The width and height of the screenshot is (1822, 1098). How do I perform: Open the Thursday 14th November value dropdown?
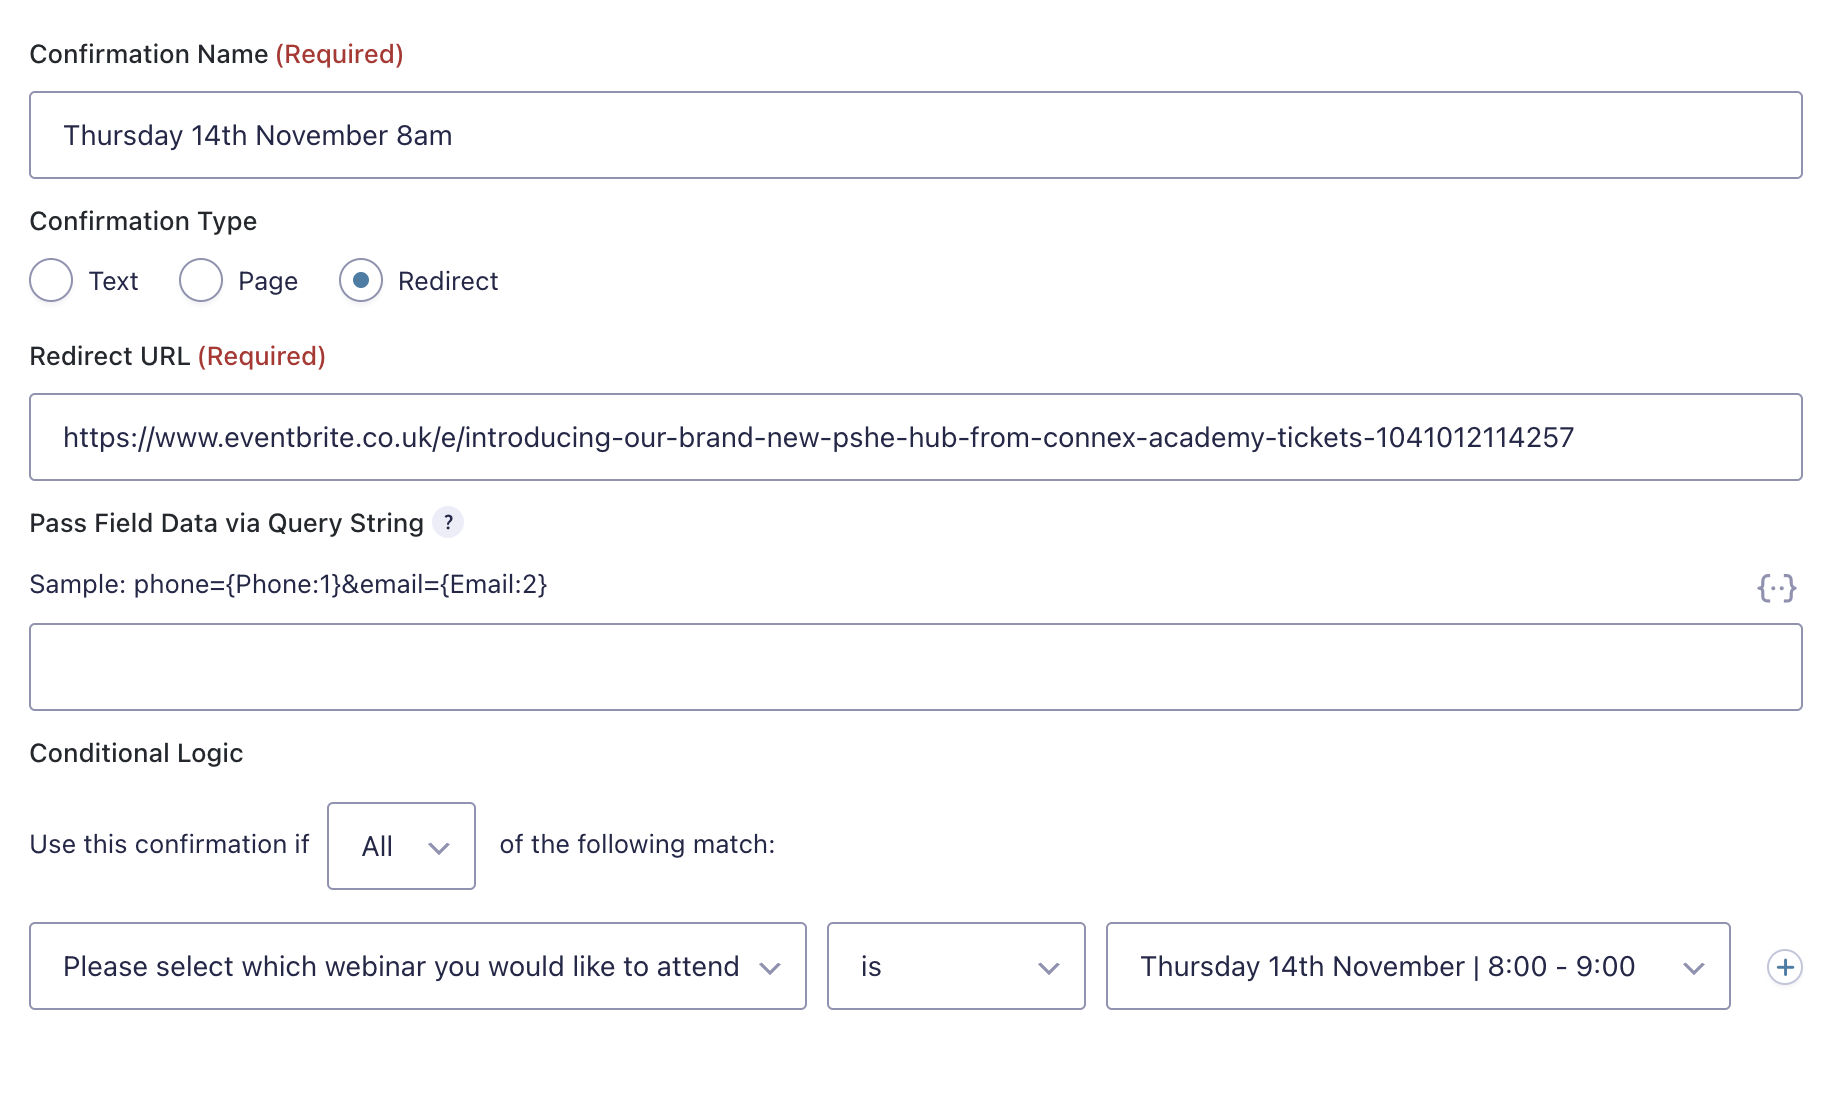1418,966
